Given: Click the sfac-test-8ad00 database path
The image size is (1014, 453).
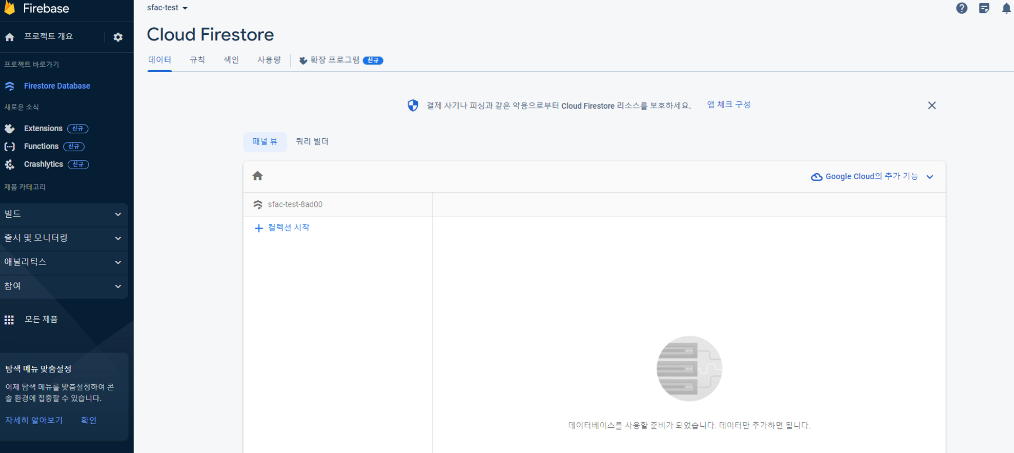Looking at the screenshot, I should [295, 204].
